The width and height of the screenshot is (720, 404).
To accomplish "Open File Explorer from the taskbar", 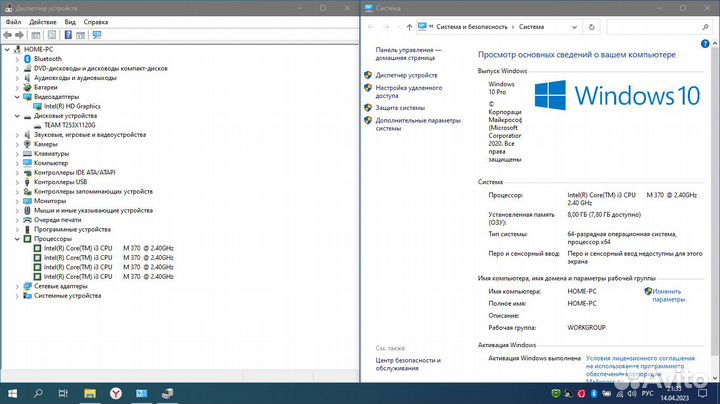I will click(x=90, y=393).
